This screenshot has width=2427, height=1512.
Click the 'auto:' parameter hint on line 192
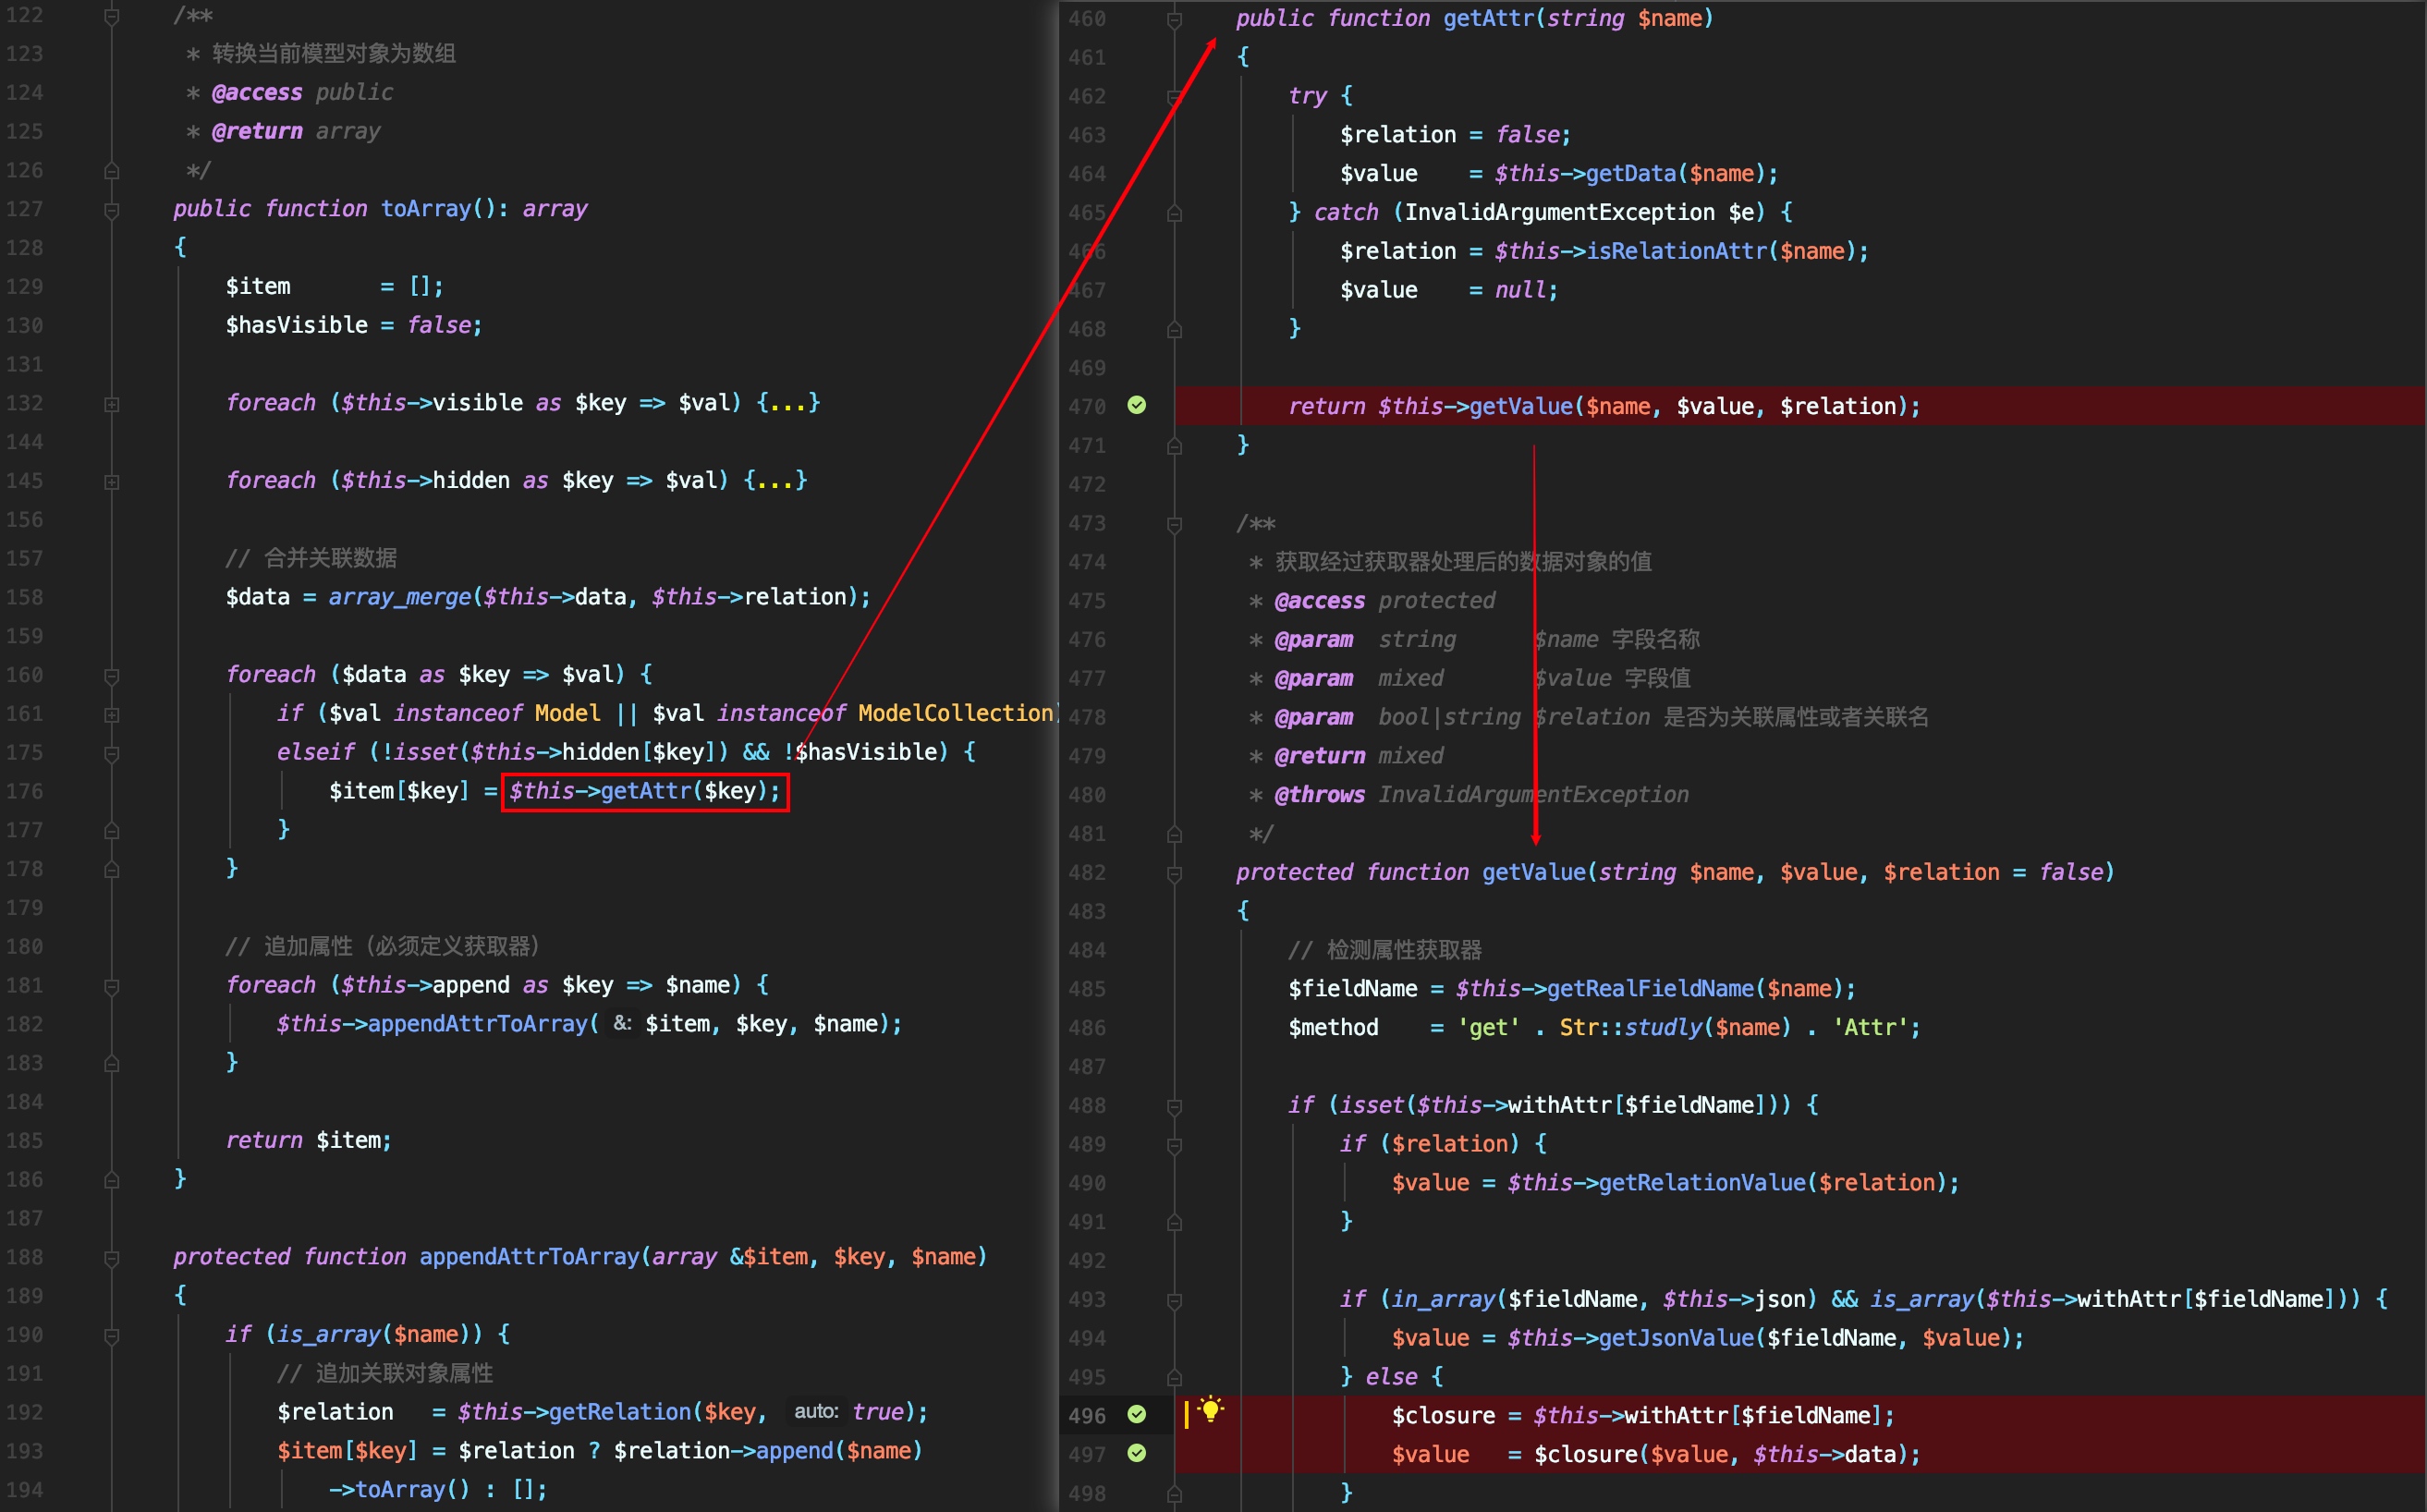click(816, 1411)
